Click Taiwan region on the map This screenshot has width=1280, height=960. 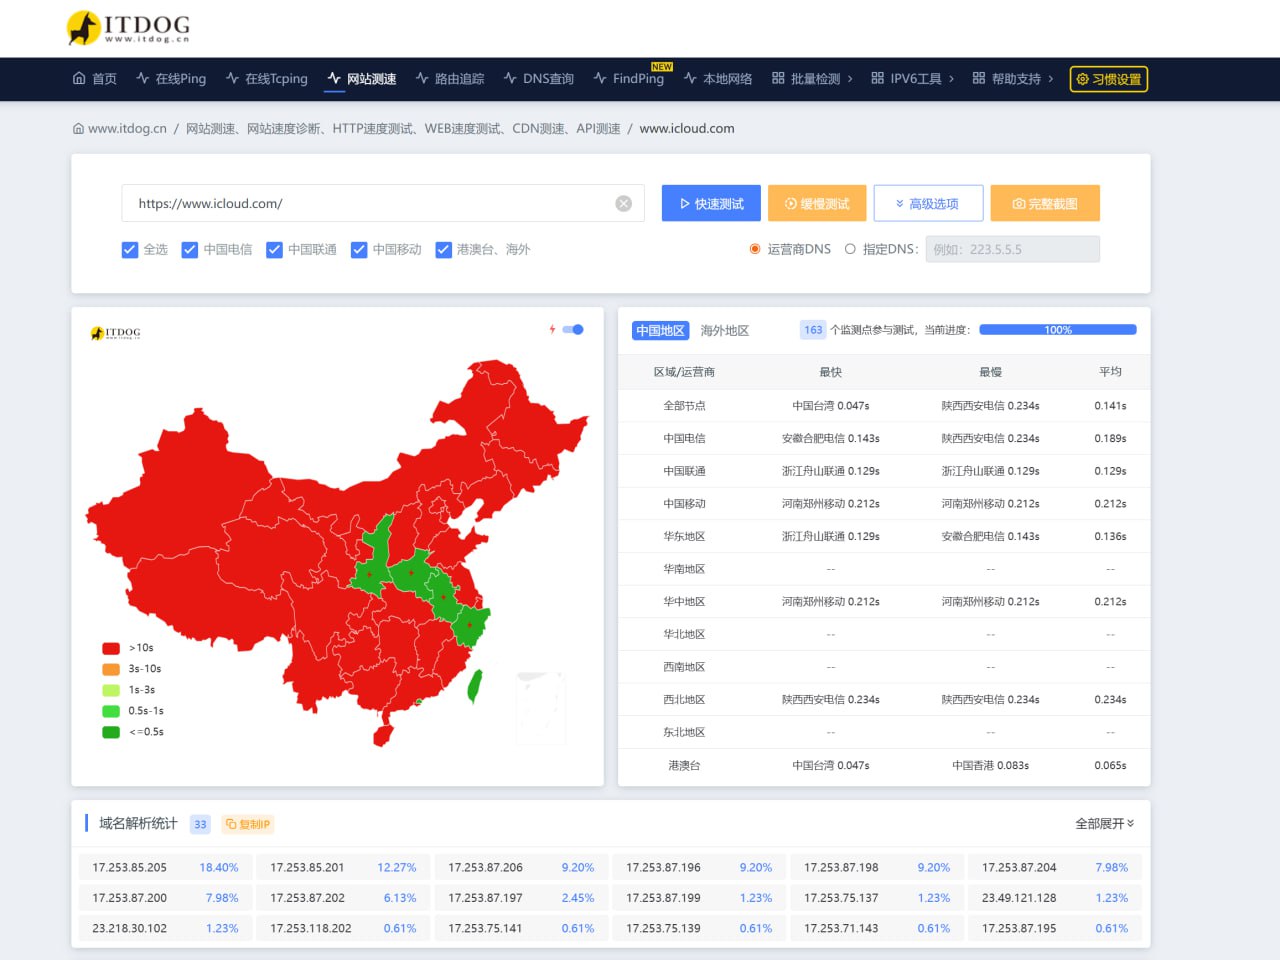click(x=475, y=686)
